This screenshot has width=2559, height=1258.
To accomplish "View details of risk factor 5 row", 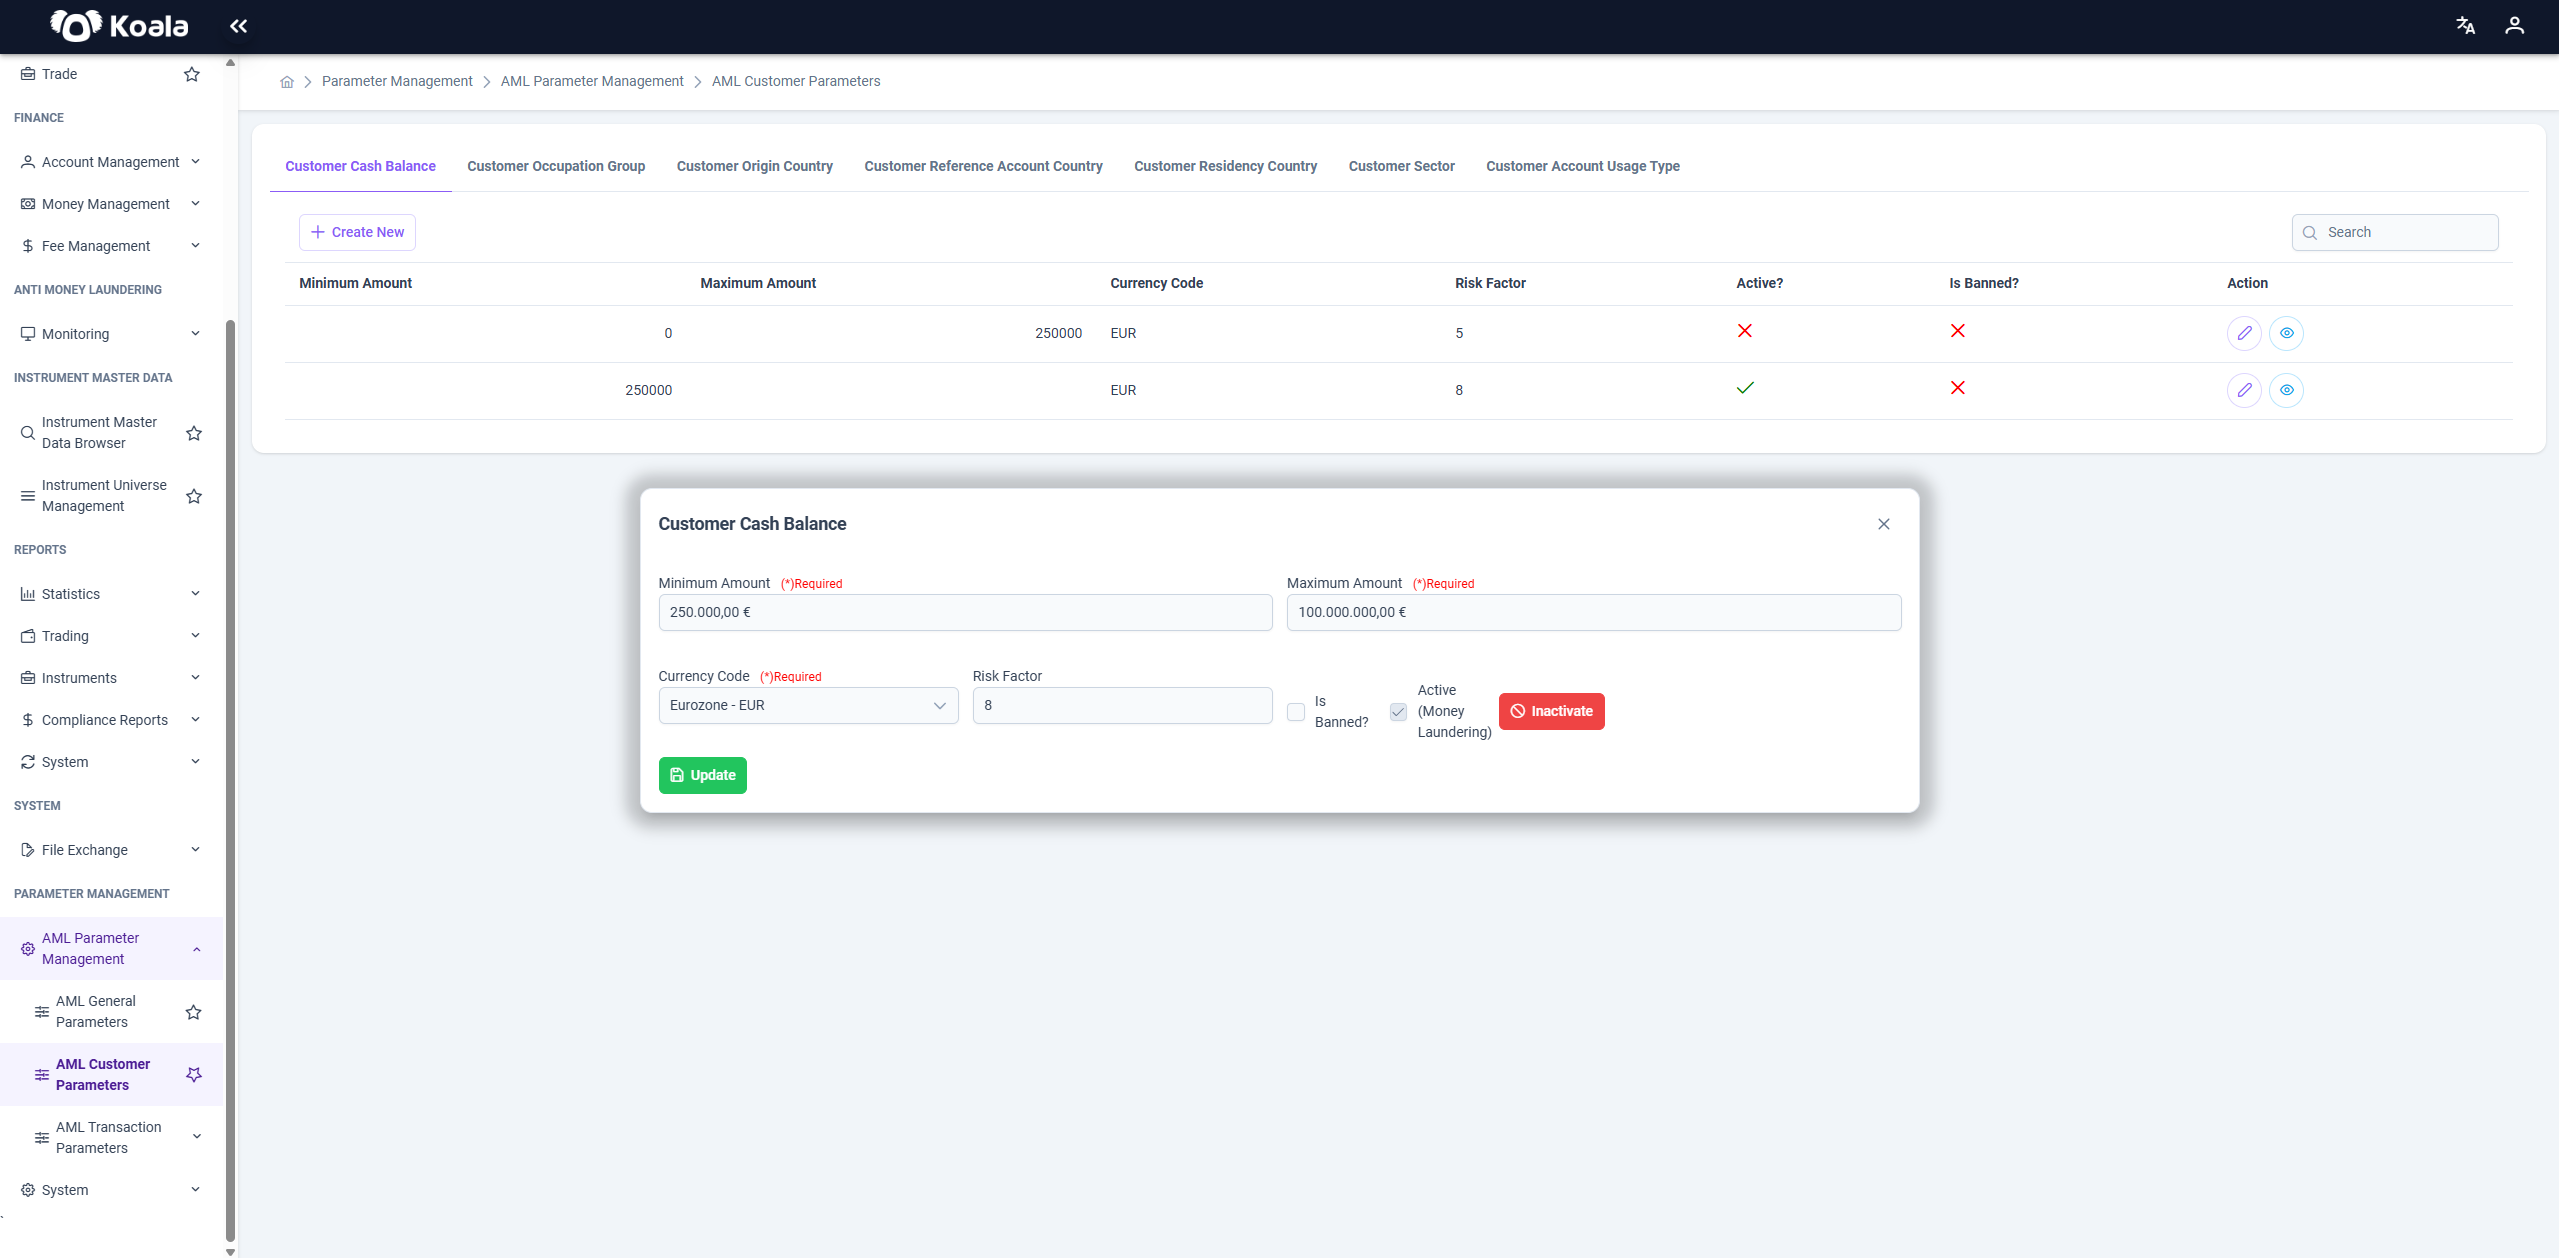I will (x=2286, y=333).
